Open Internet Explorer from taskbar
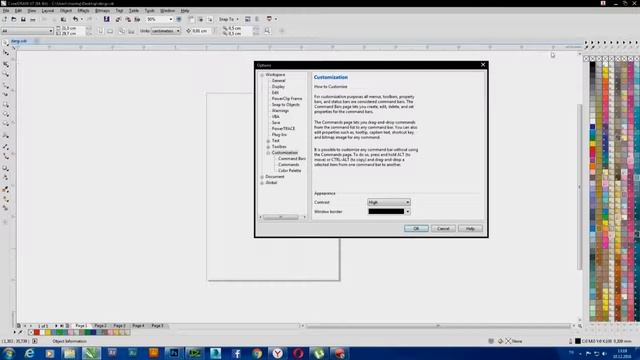The image size is (640, 360). point(29,353)
